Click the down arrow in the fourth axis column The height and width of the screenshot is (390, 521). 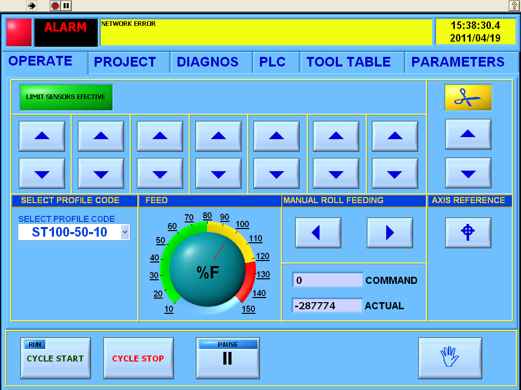click(x=218, y=174)
